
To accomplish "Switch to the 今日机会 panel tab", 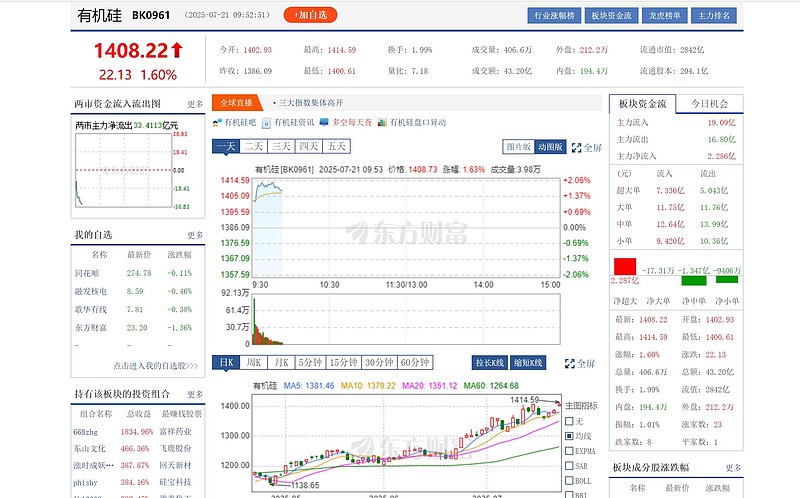I will point(709,104).
